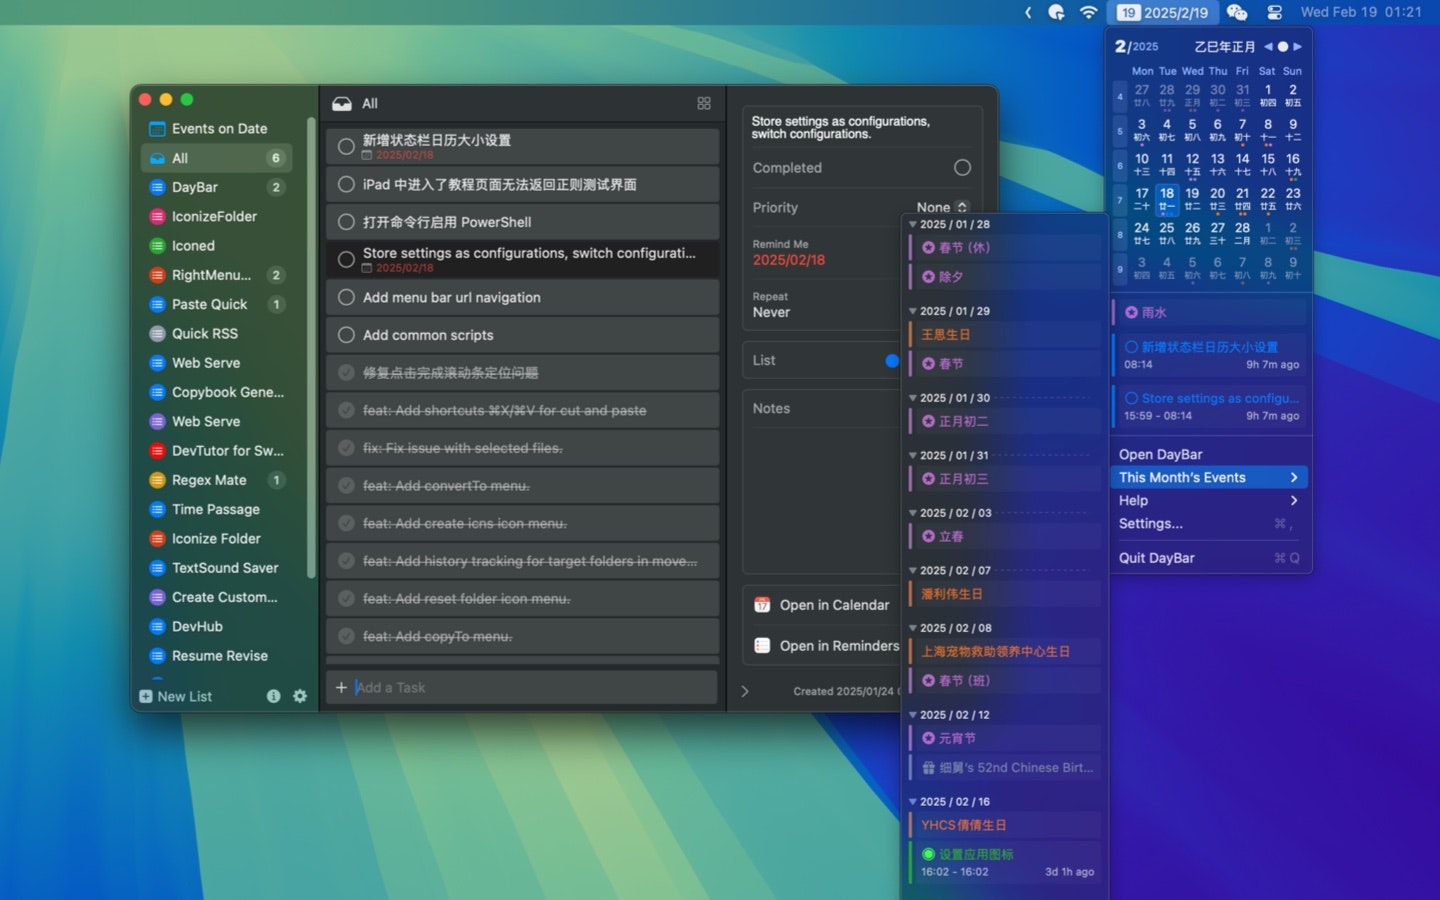
Task: Open Settings... in DayBar menu
Action: pyautogui.click(x=1209, y=523)
